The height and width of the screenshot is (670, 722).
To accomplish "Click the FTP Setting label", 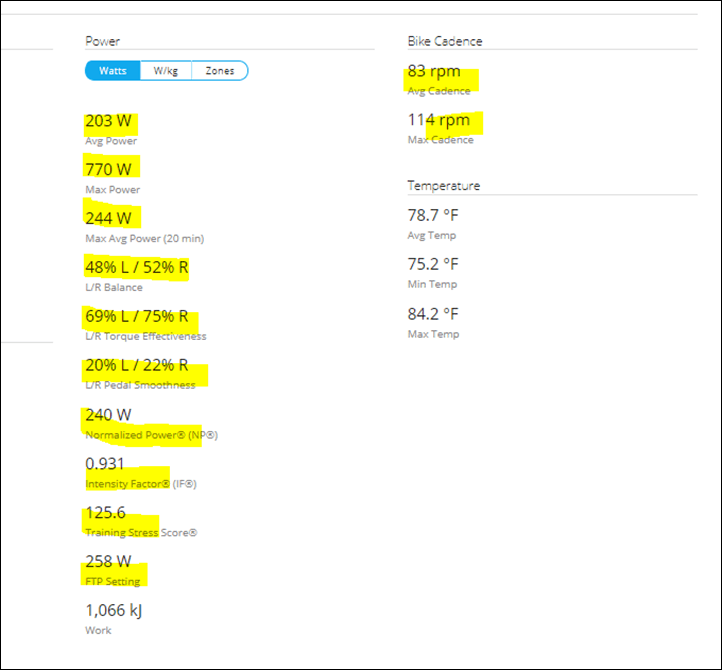I will pyautogui.click(x=113, y=582).
